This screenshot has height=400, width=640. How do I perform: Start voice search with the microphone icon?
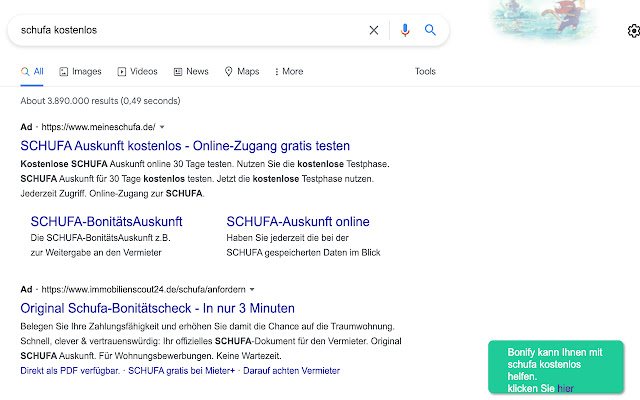pyautogui.click(x=404, y=30)
